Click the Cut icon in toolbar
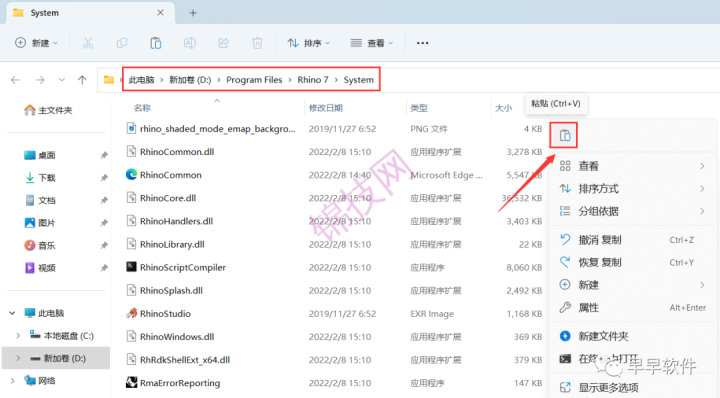 88,43
